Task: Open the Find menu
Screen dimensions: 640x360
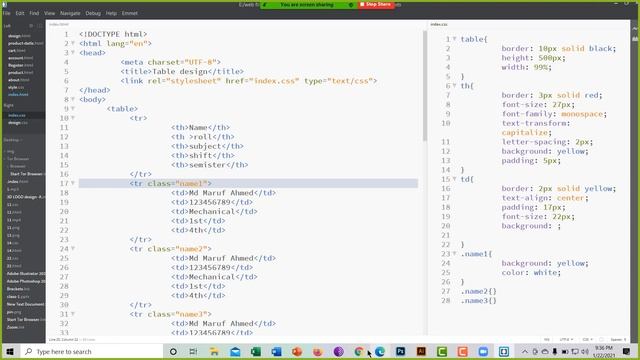Action: [34, 13]
